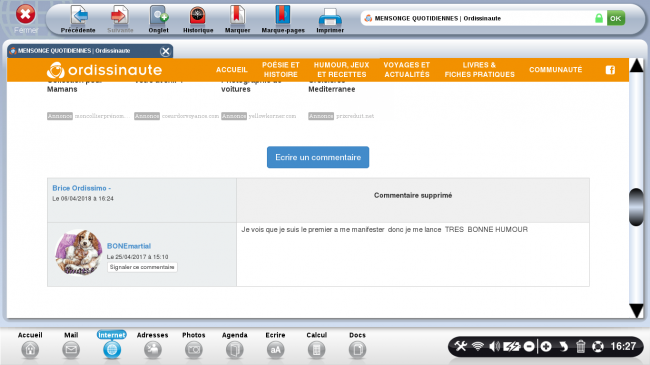Click the Wi-Fi status icon
Image resolution: width=650 pixels, height=365 pixels.
478,346
